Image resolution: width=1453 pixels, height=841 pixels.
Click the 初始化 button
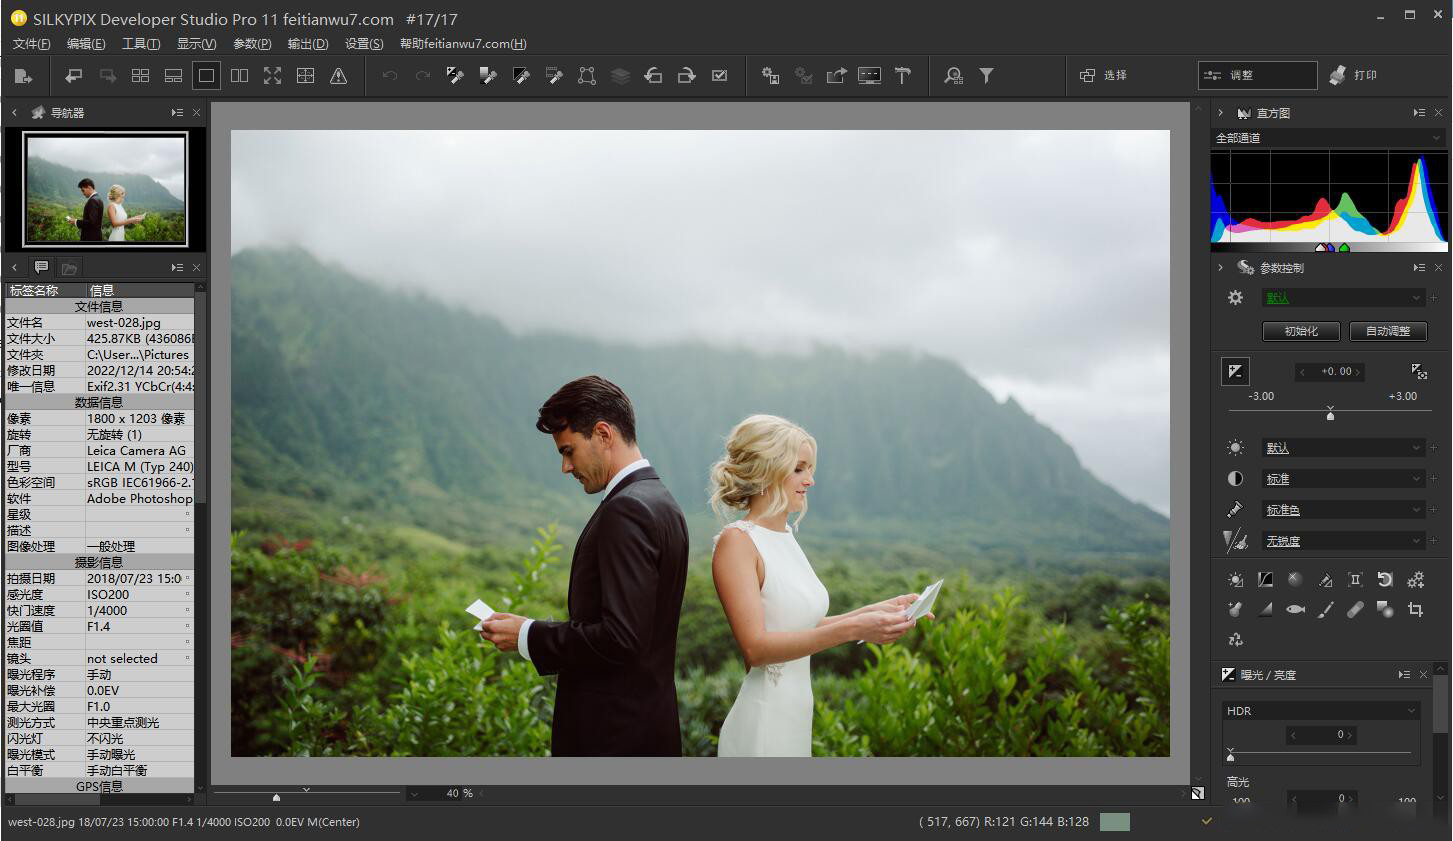pos(1301,331)
